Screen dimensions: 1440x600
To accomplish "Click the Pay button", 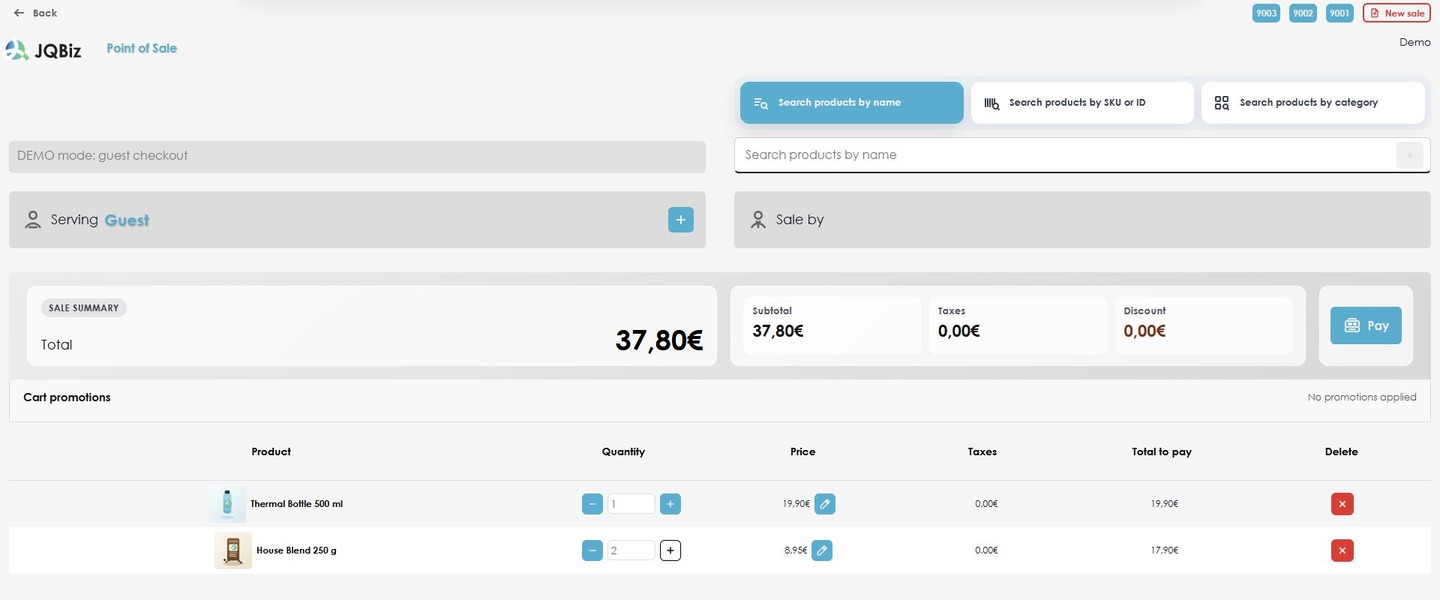I will tap(1366, 325).
